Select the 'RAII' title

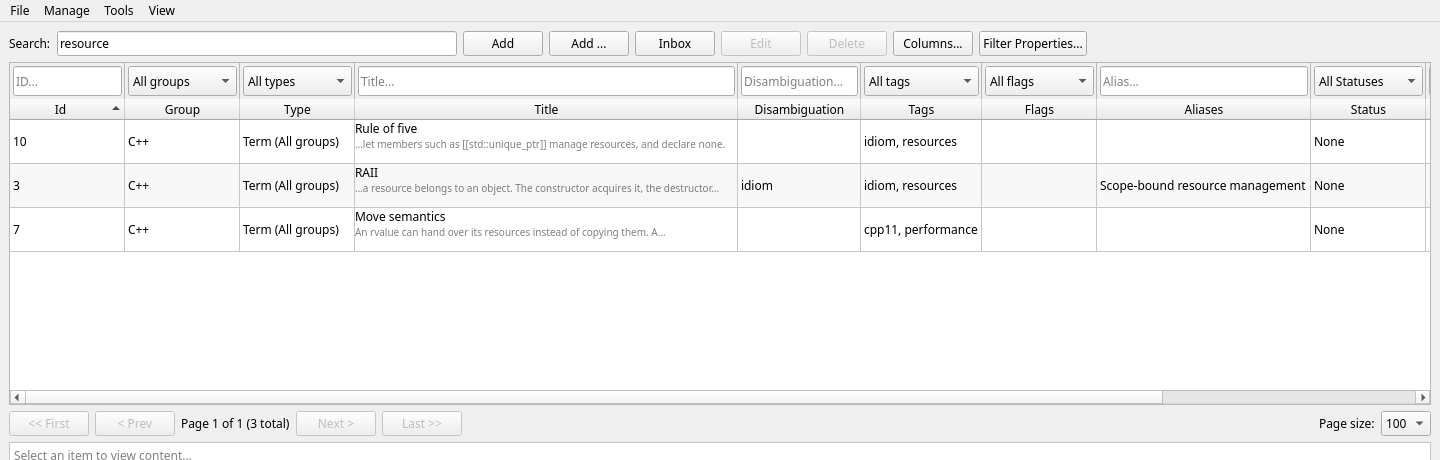tap(367, 173)
